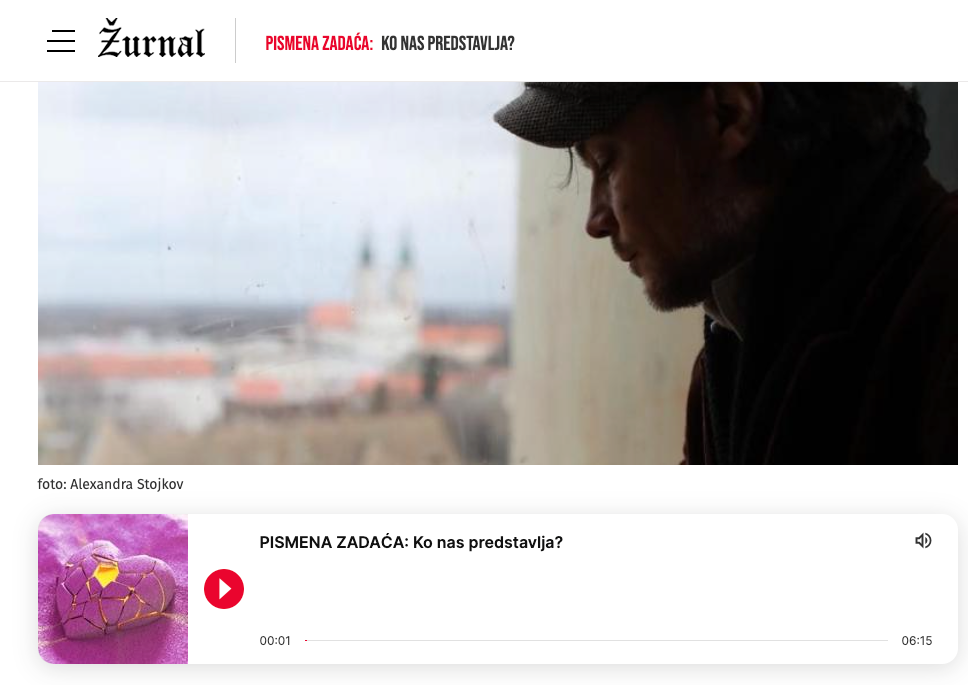Select the Alexandra Stojkov photo credit

tap(127, 484)
